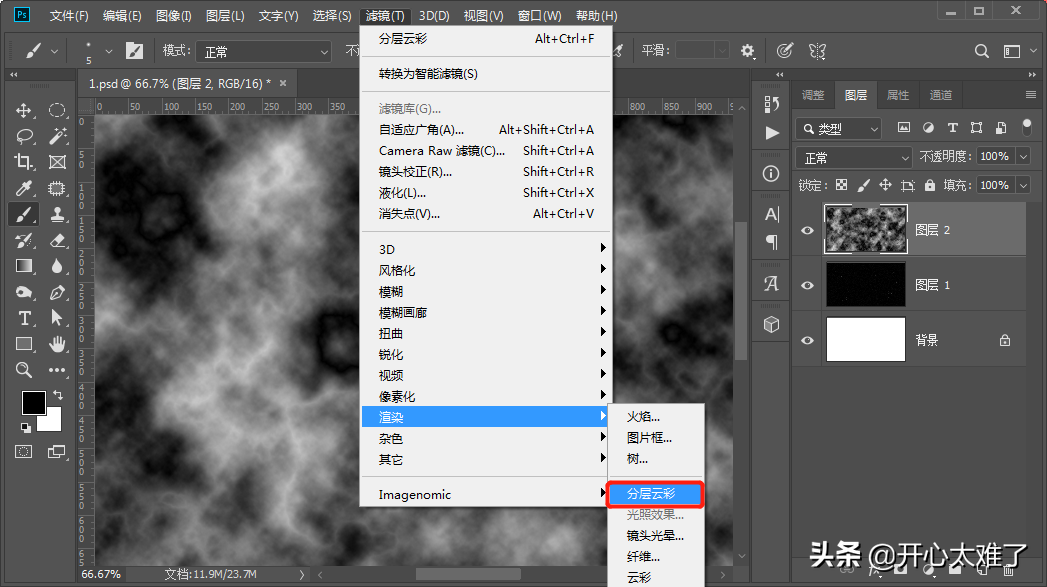1047x587 pixels.
Task: Toggle Quick Mask mode
Action: 23,452
